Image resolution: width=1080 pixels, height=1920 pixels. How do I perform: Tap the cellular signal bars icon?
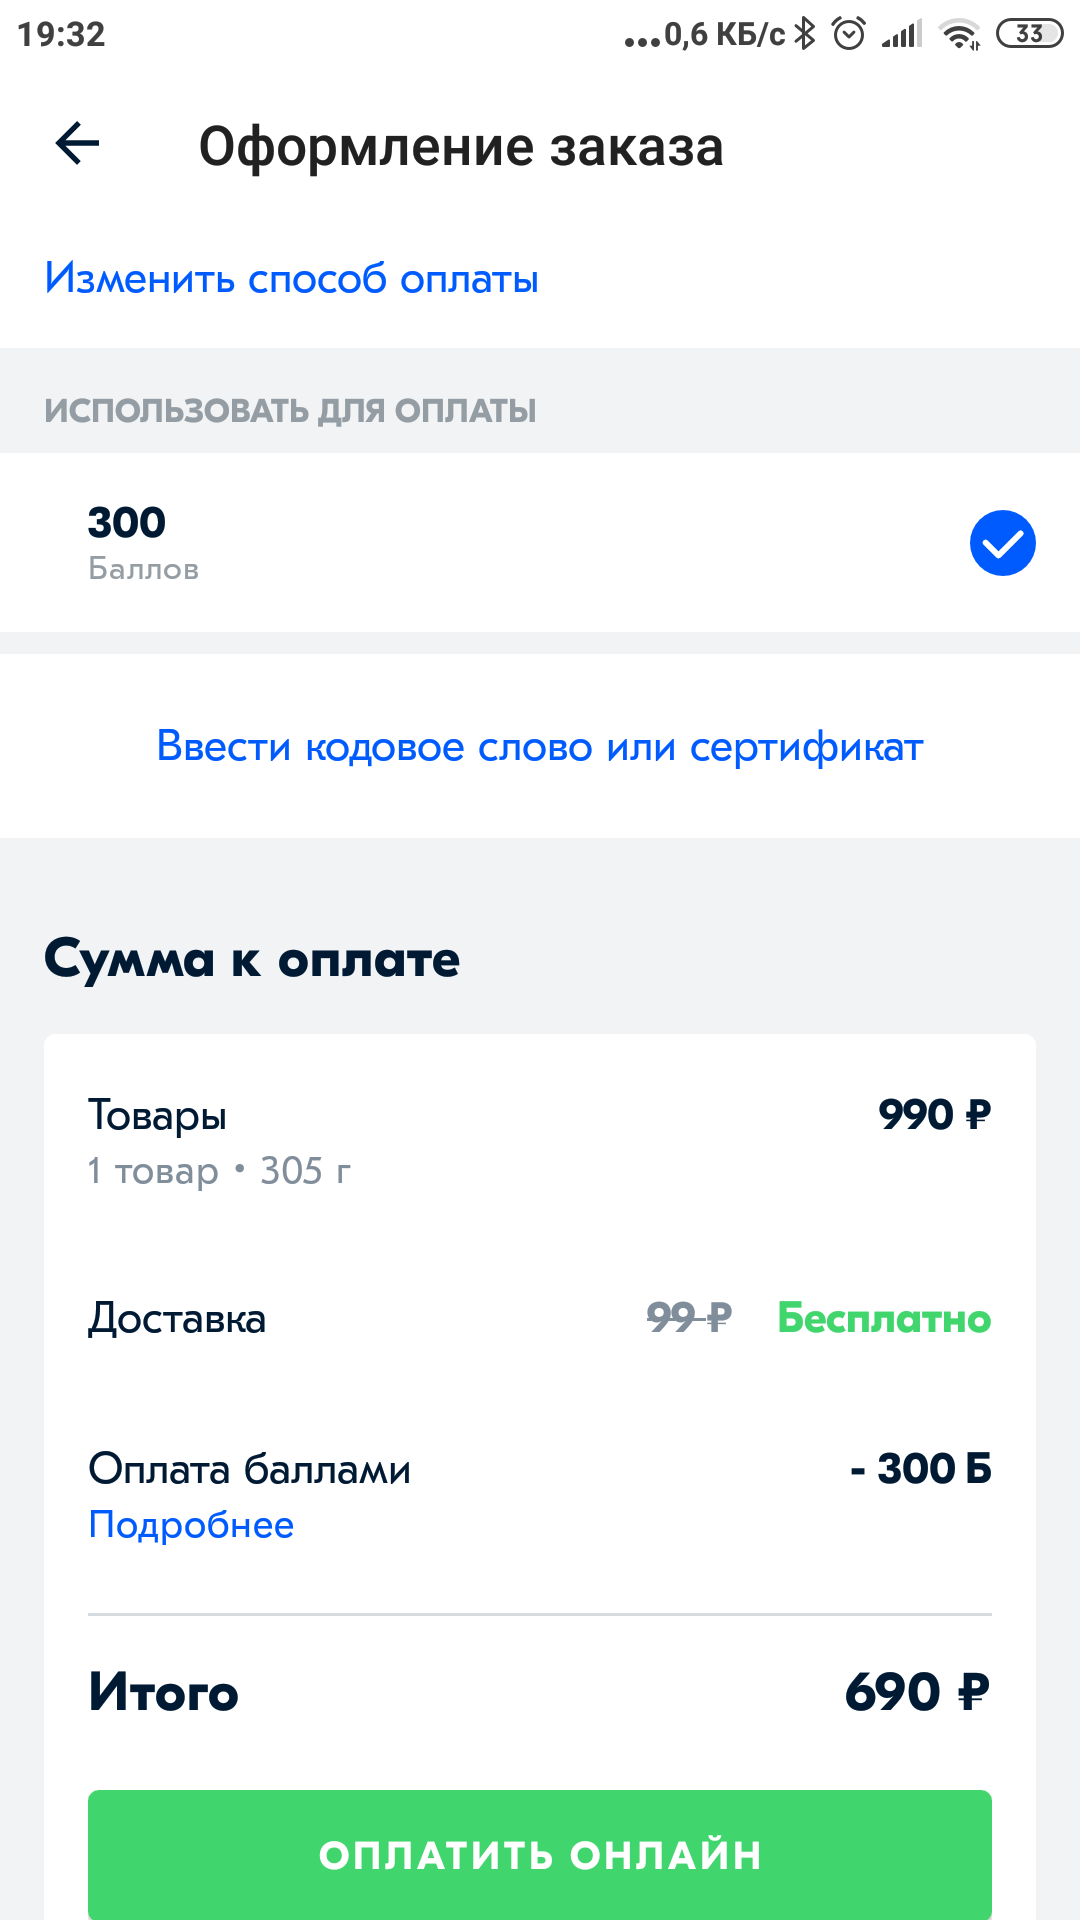[x=902, y=35]
